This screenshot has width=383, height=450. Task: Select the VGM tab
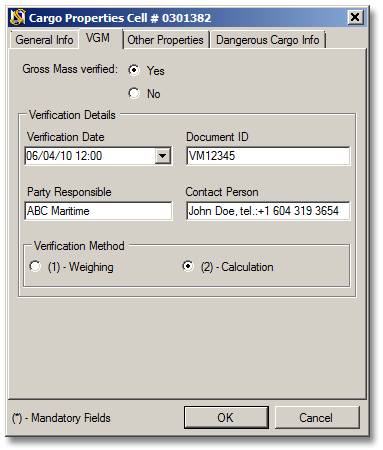[100, 38]
